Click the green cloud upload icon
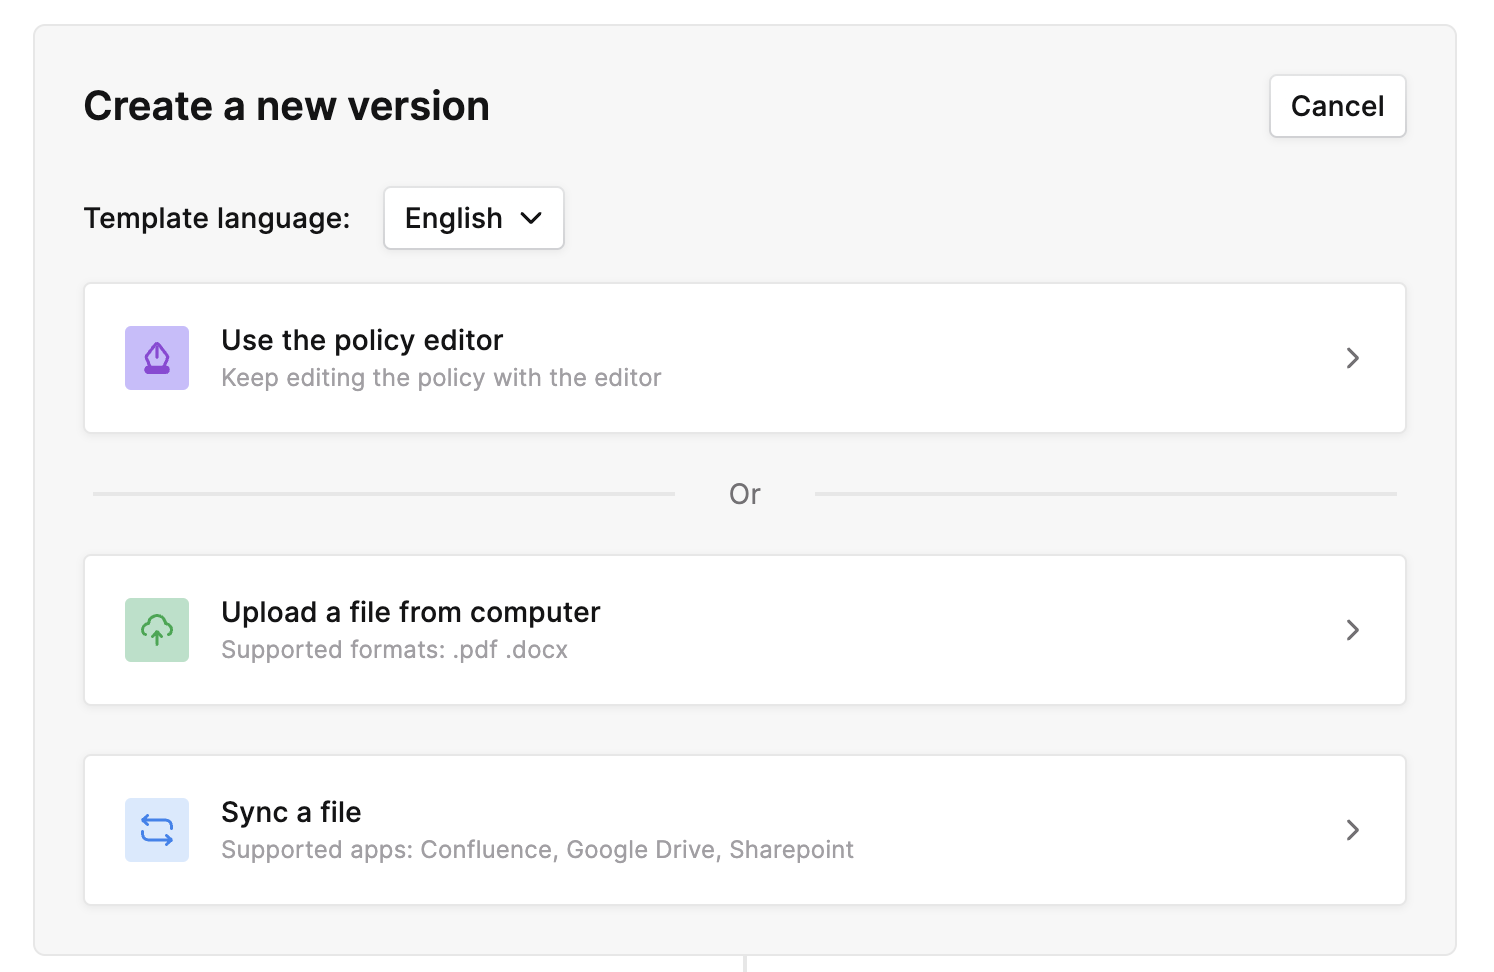The height and width of the screenshot is (972, 1494). tap(157, 630)
